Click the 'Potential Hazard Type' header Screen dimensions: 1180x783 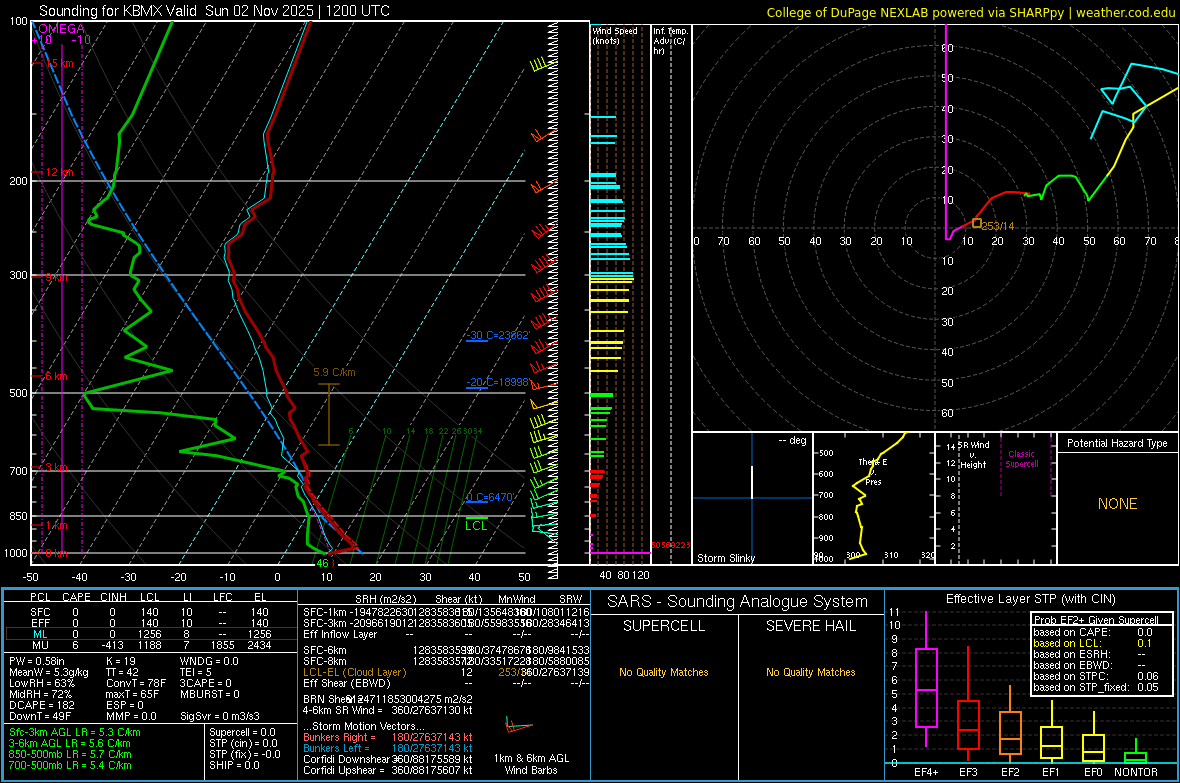click(1117, 443)
